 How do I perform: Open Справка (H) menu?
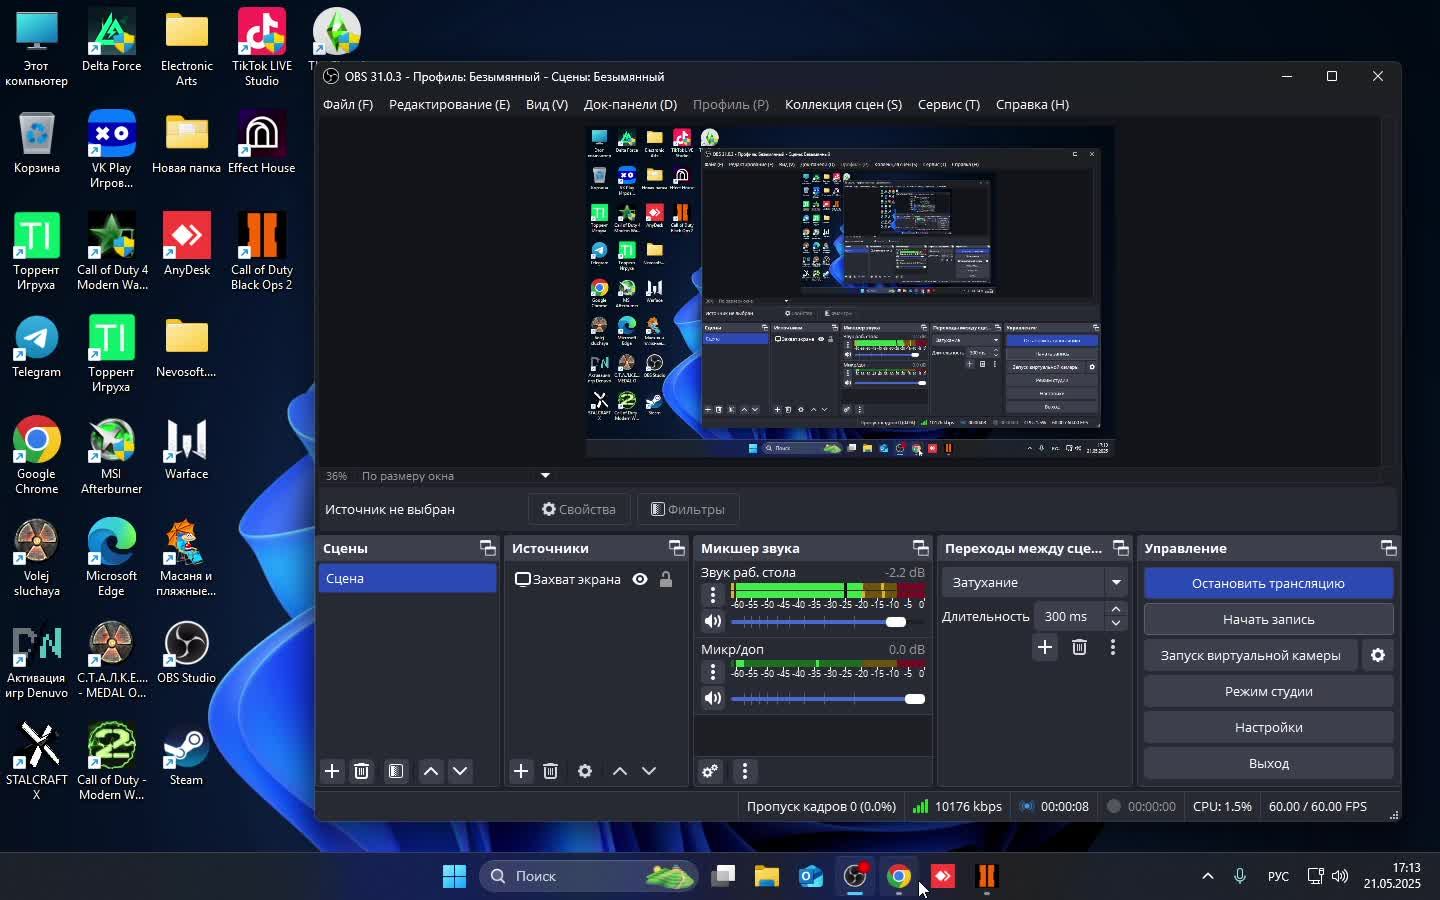pyautogui.click(x=1032, y=104)
